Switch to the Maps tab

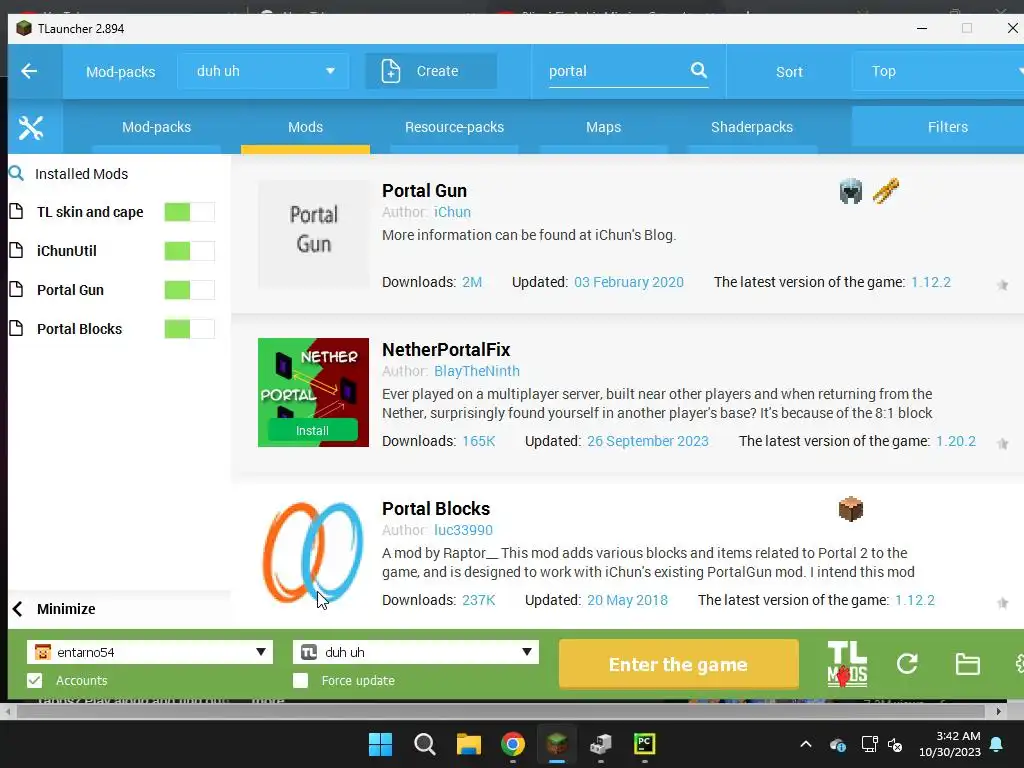(x=603, y=127)
